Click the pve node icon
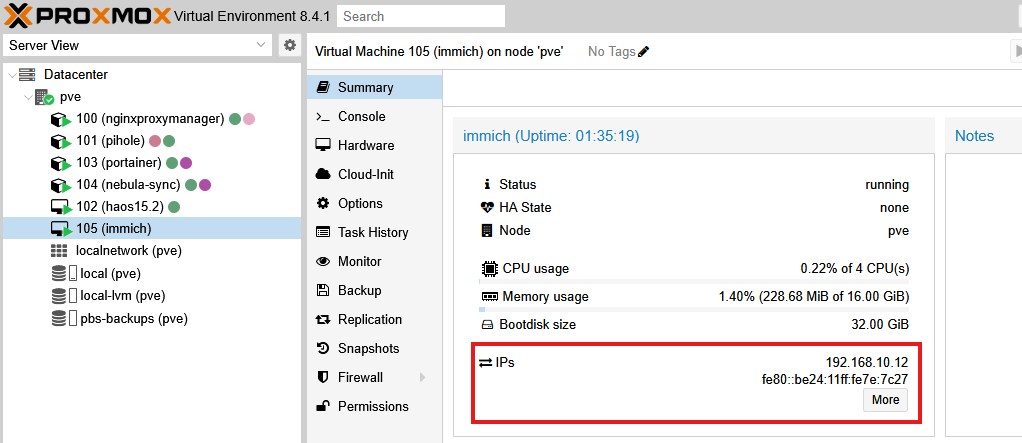The width and height of the screenshot is (1022, 443). [44, 97]
